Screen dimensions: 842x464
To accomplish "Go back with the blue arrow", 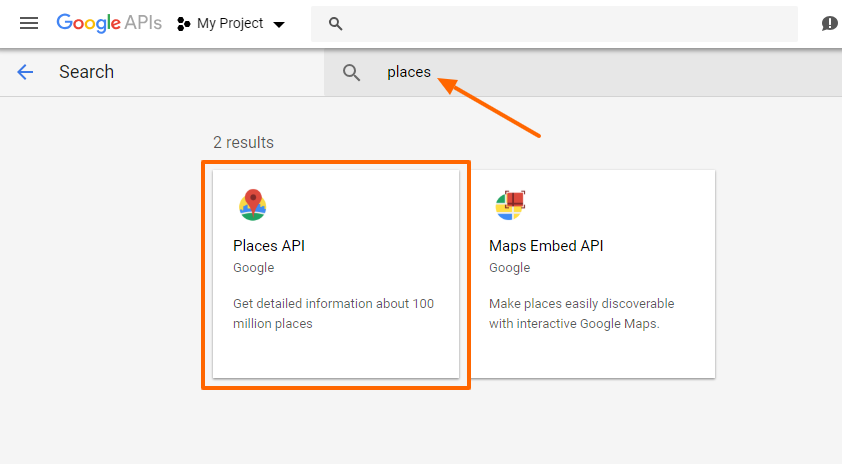I will 25,72.
